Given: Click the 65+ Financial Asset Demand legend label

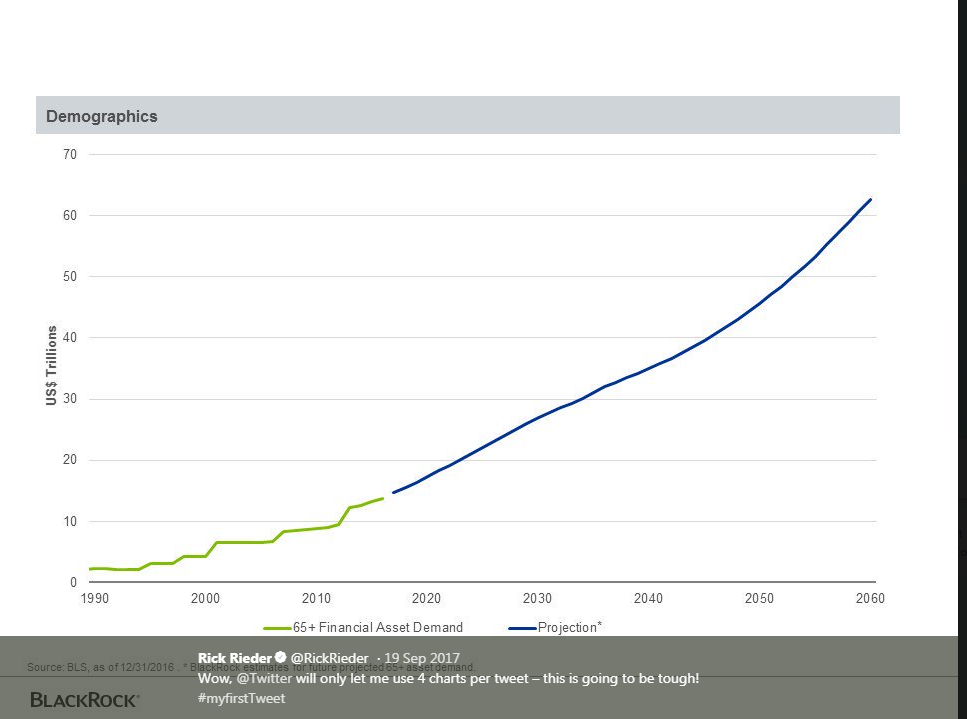Looking at the screenshot, I should tap(377, 627).
